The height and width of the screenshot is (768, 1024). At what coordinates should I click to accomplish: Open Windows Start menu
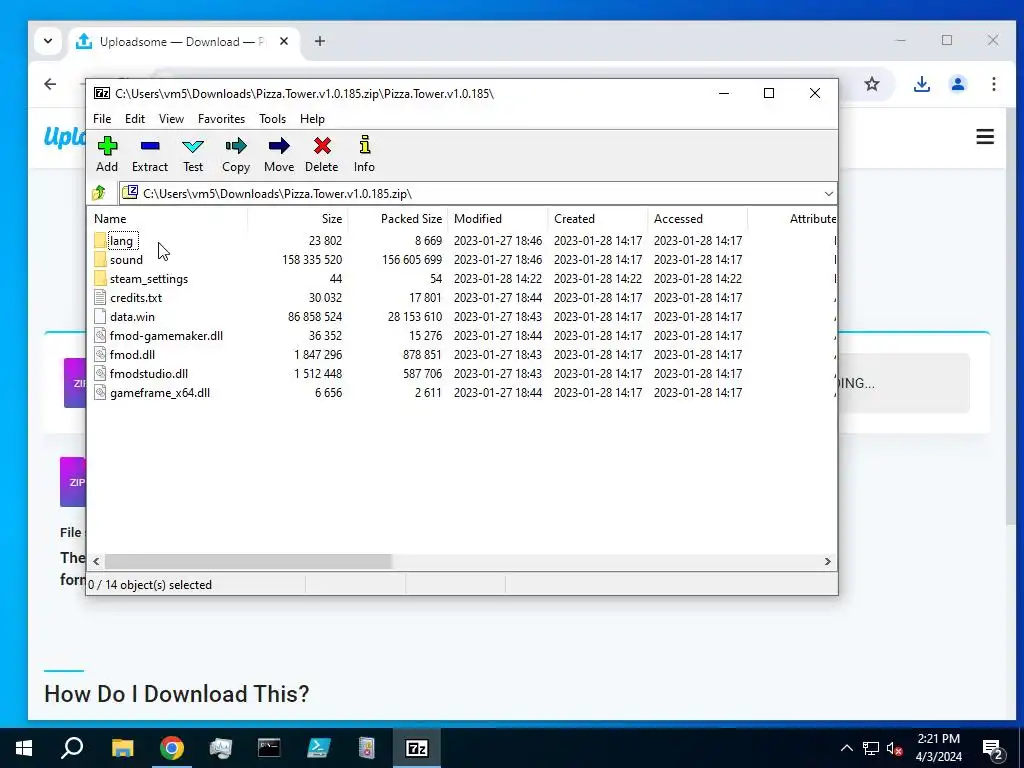(24, 748)
